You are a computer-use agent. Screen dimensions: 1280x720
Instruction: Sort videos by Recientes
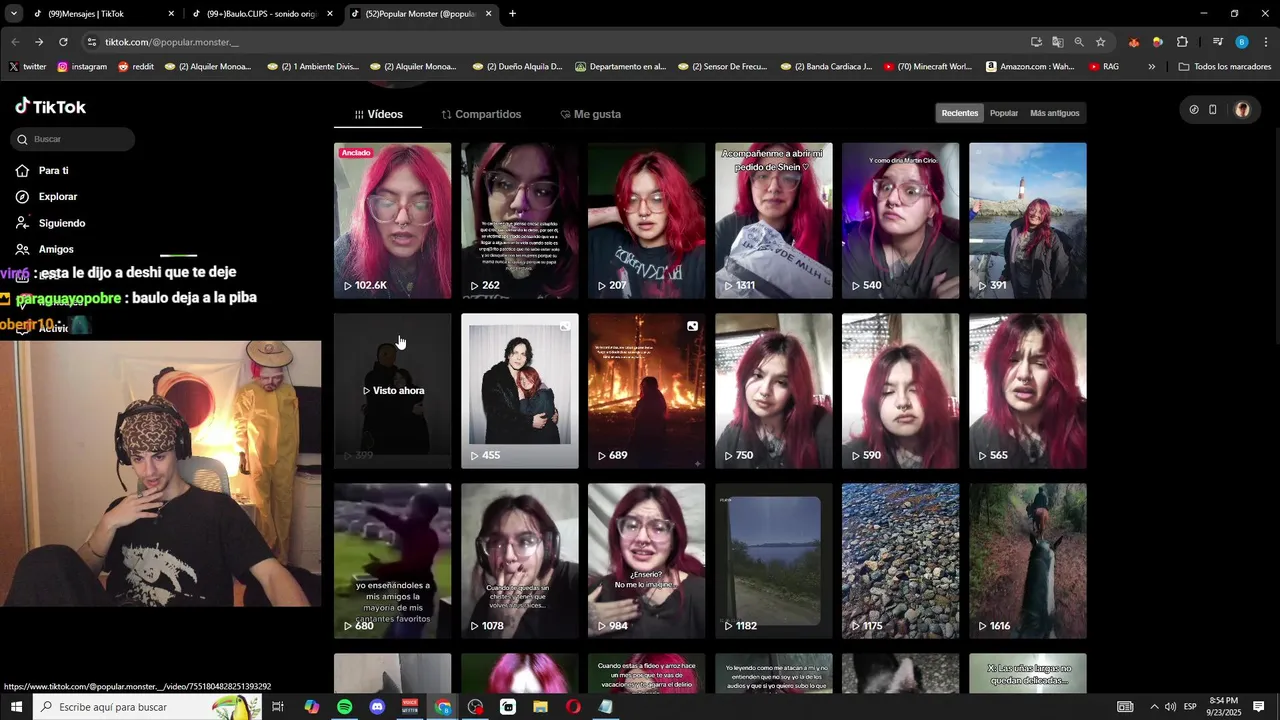960,113
